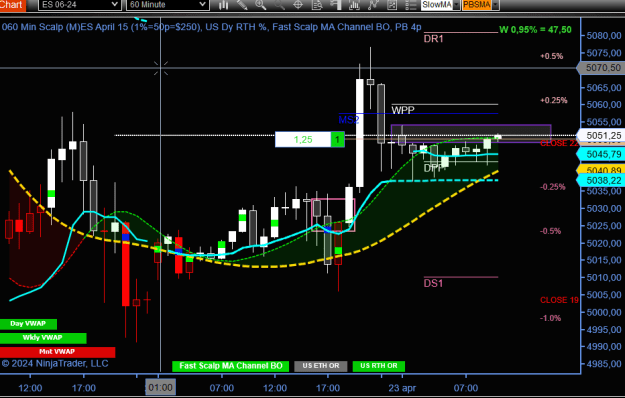Click the yellow 5040,89 price marker
Image resolution: width=625 pixels, height=398 pixels.
(x=602, y=170)
